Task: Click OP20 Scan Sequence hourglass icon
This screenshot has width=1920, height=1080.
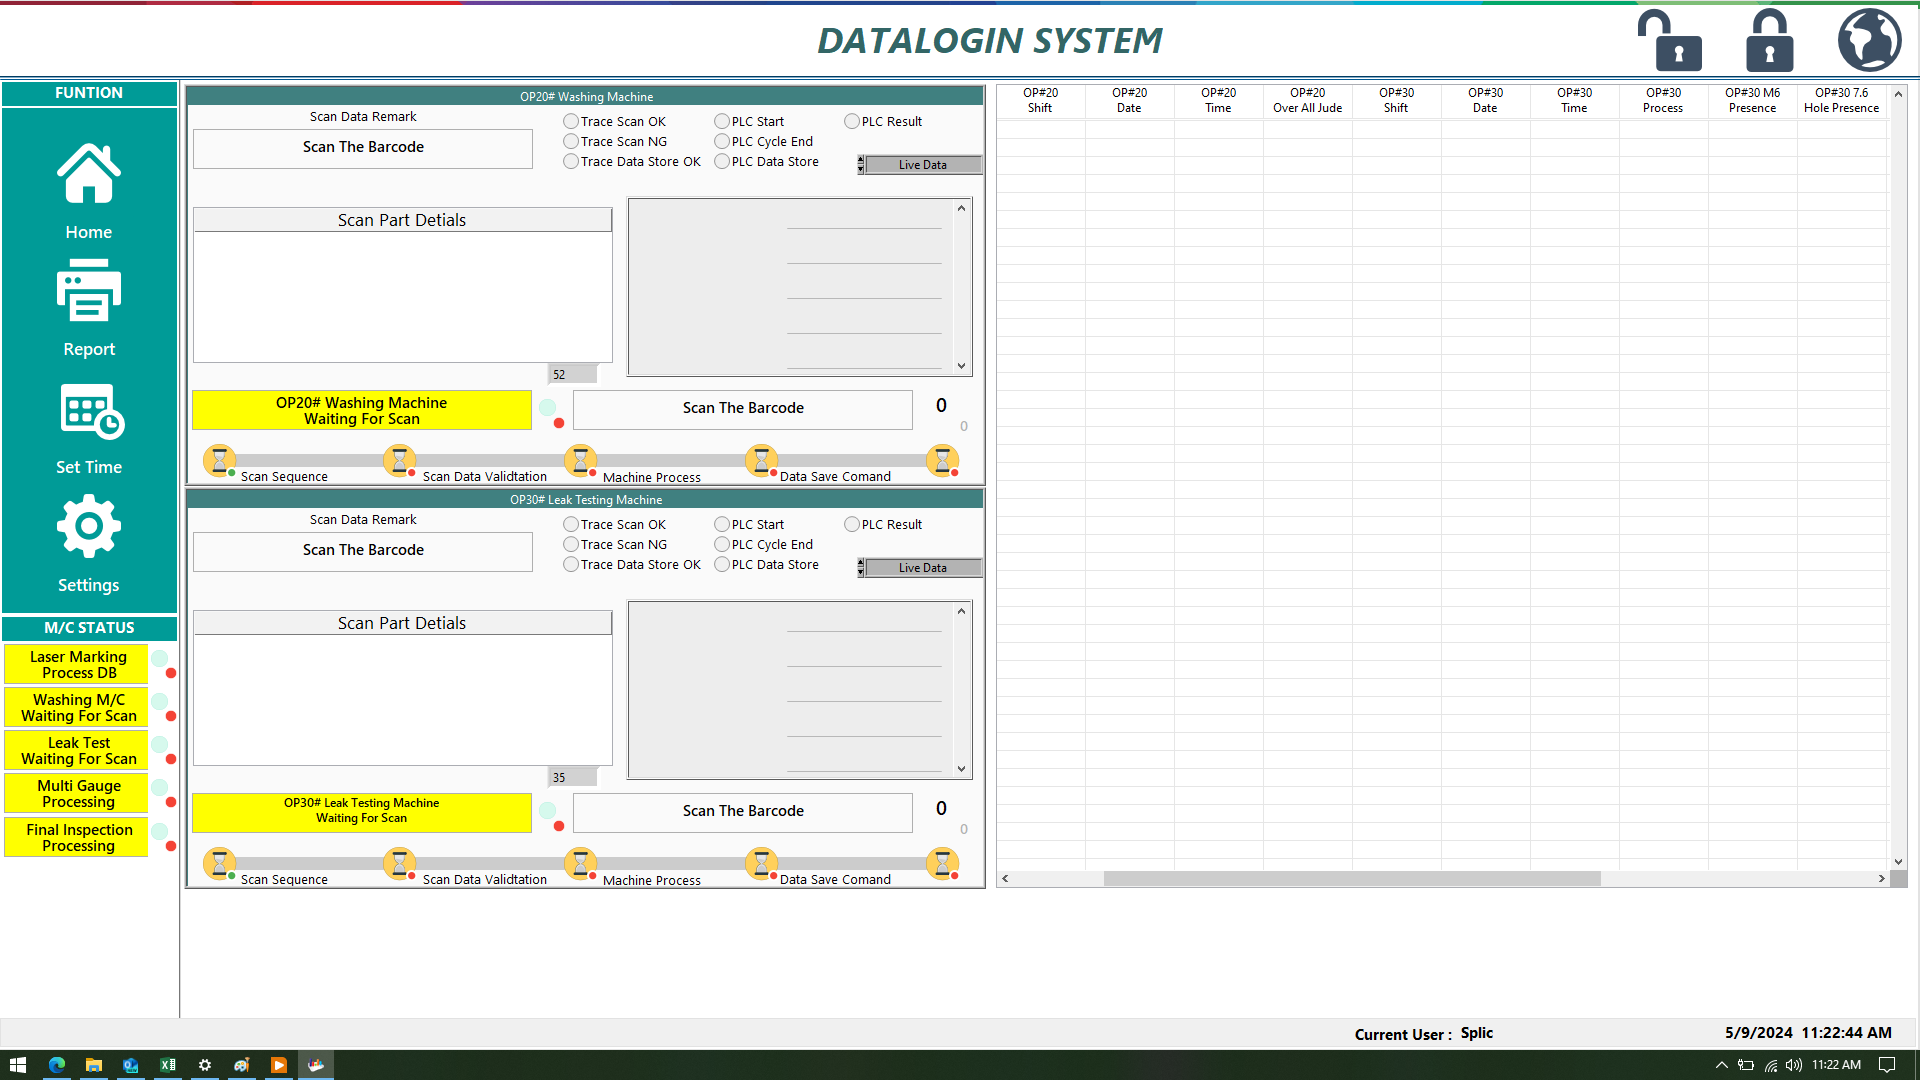Action: click(219, 460)
